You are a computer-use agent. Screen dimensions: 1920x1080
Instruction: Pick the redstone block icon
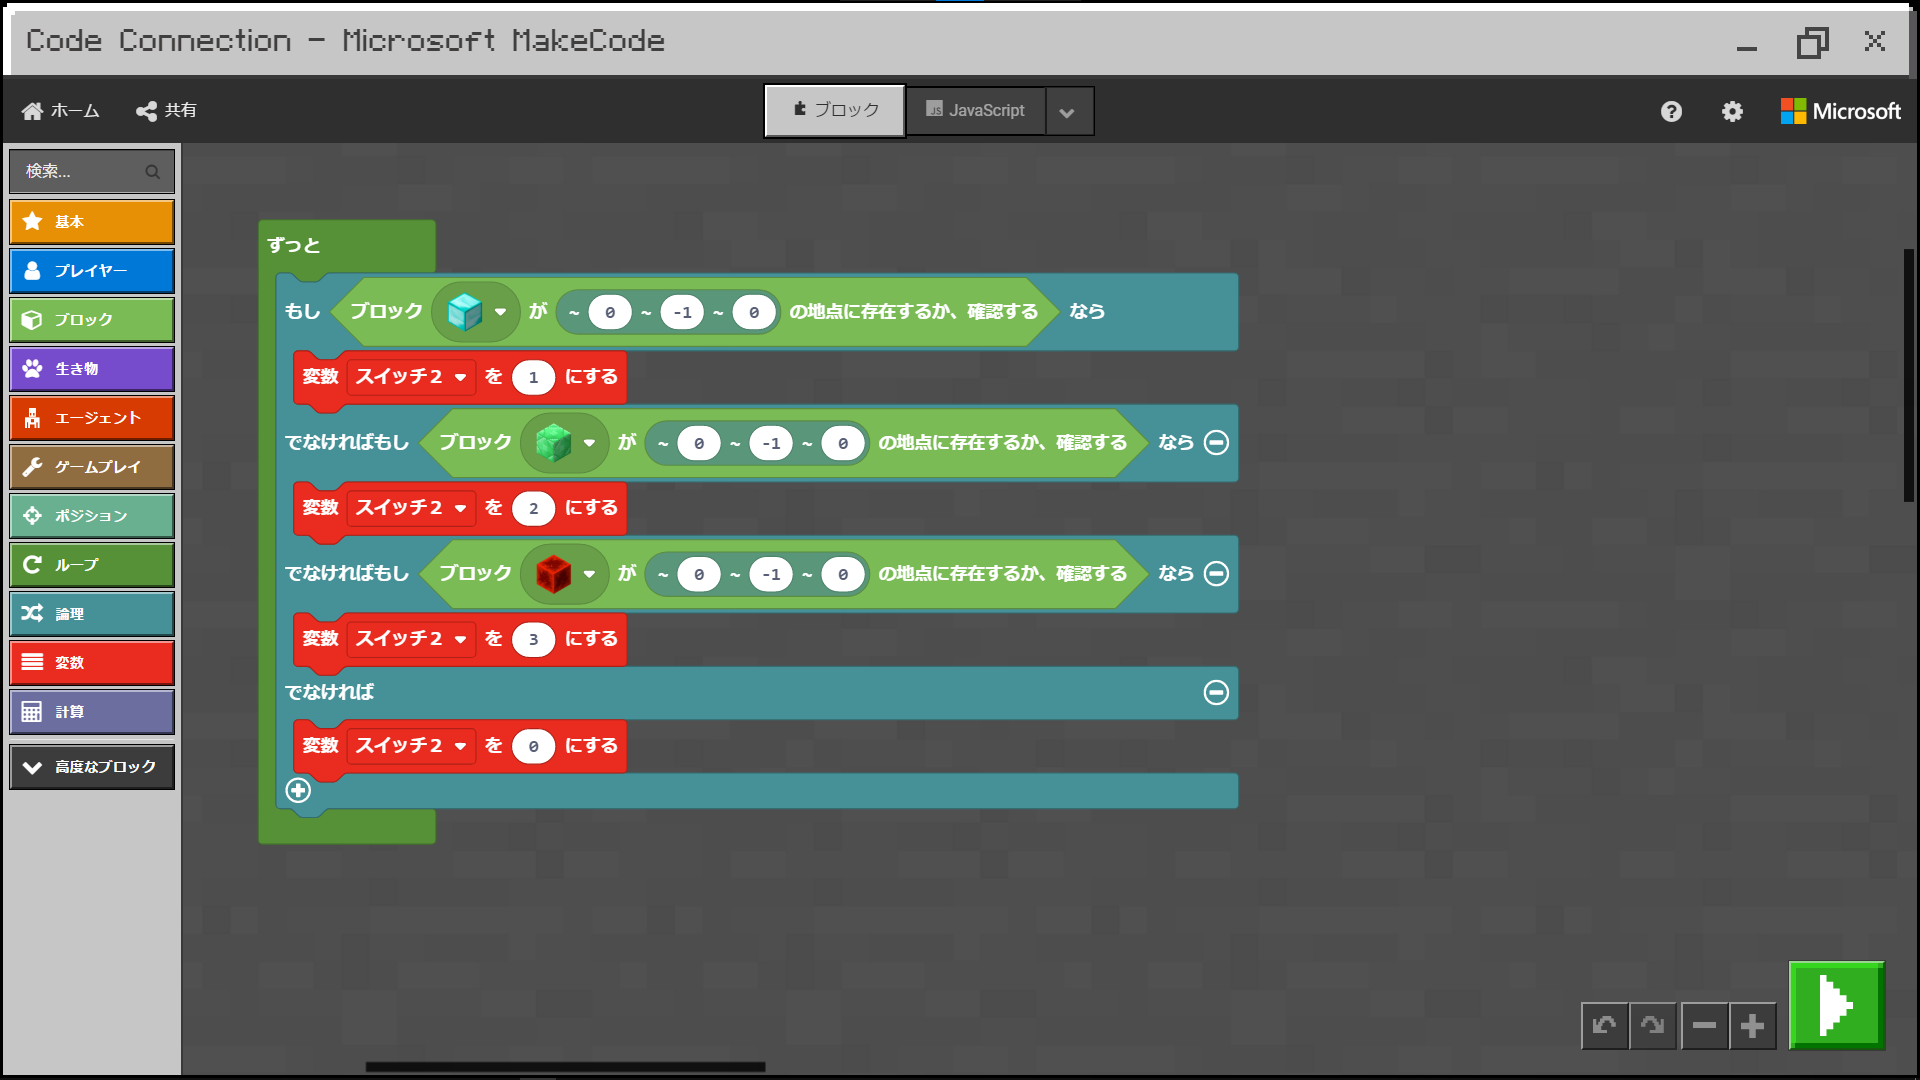[553, 574]
